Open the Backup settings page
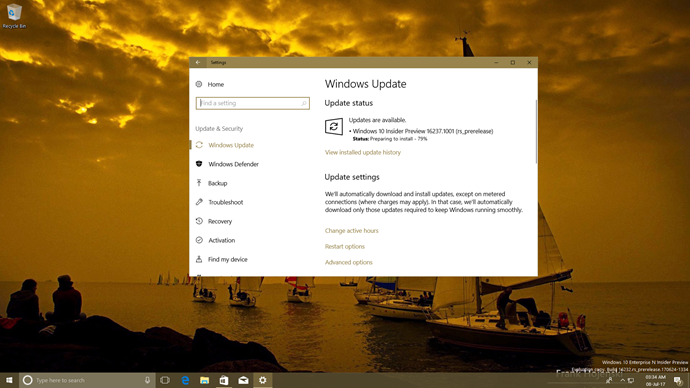 point(217,183)
